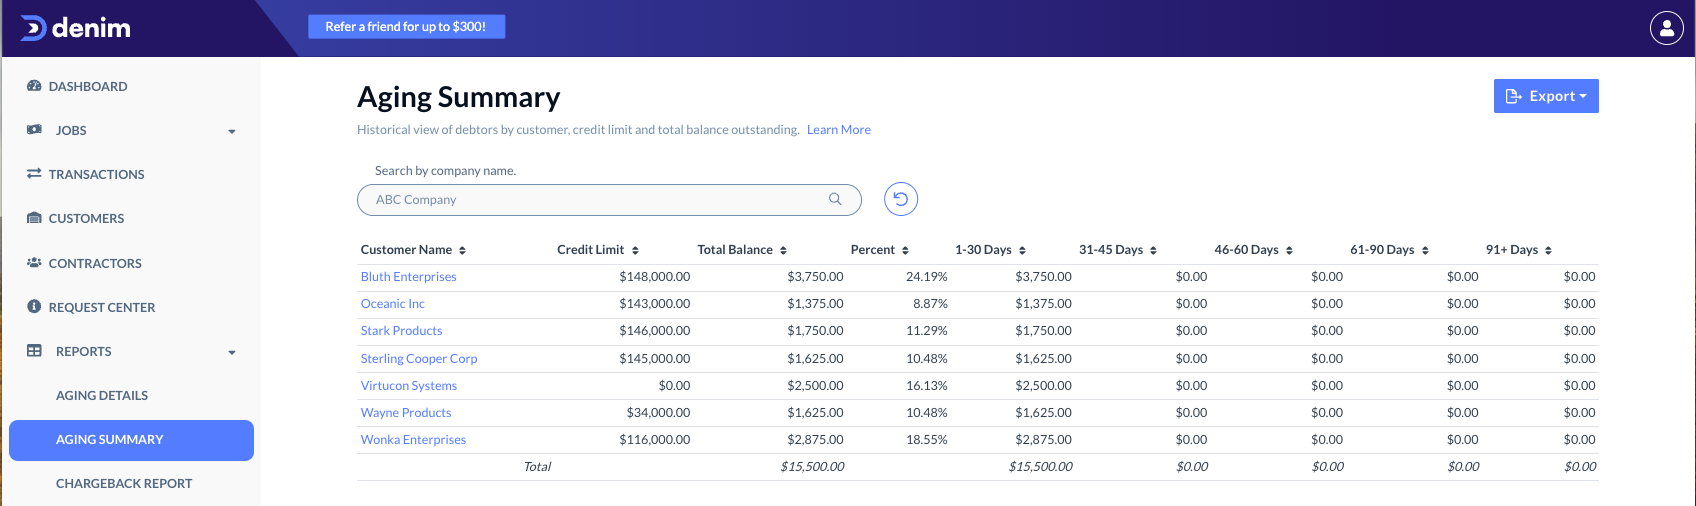Viewport: 1696px width, 506px height.
Task: Sort by Percent arrows
Action: click(905, 250)
